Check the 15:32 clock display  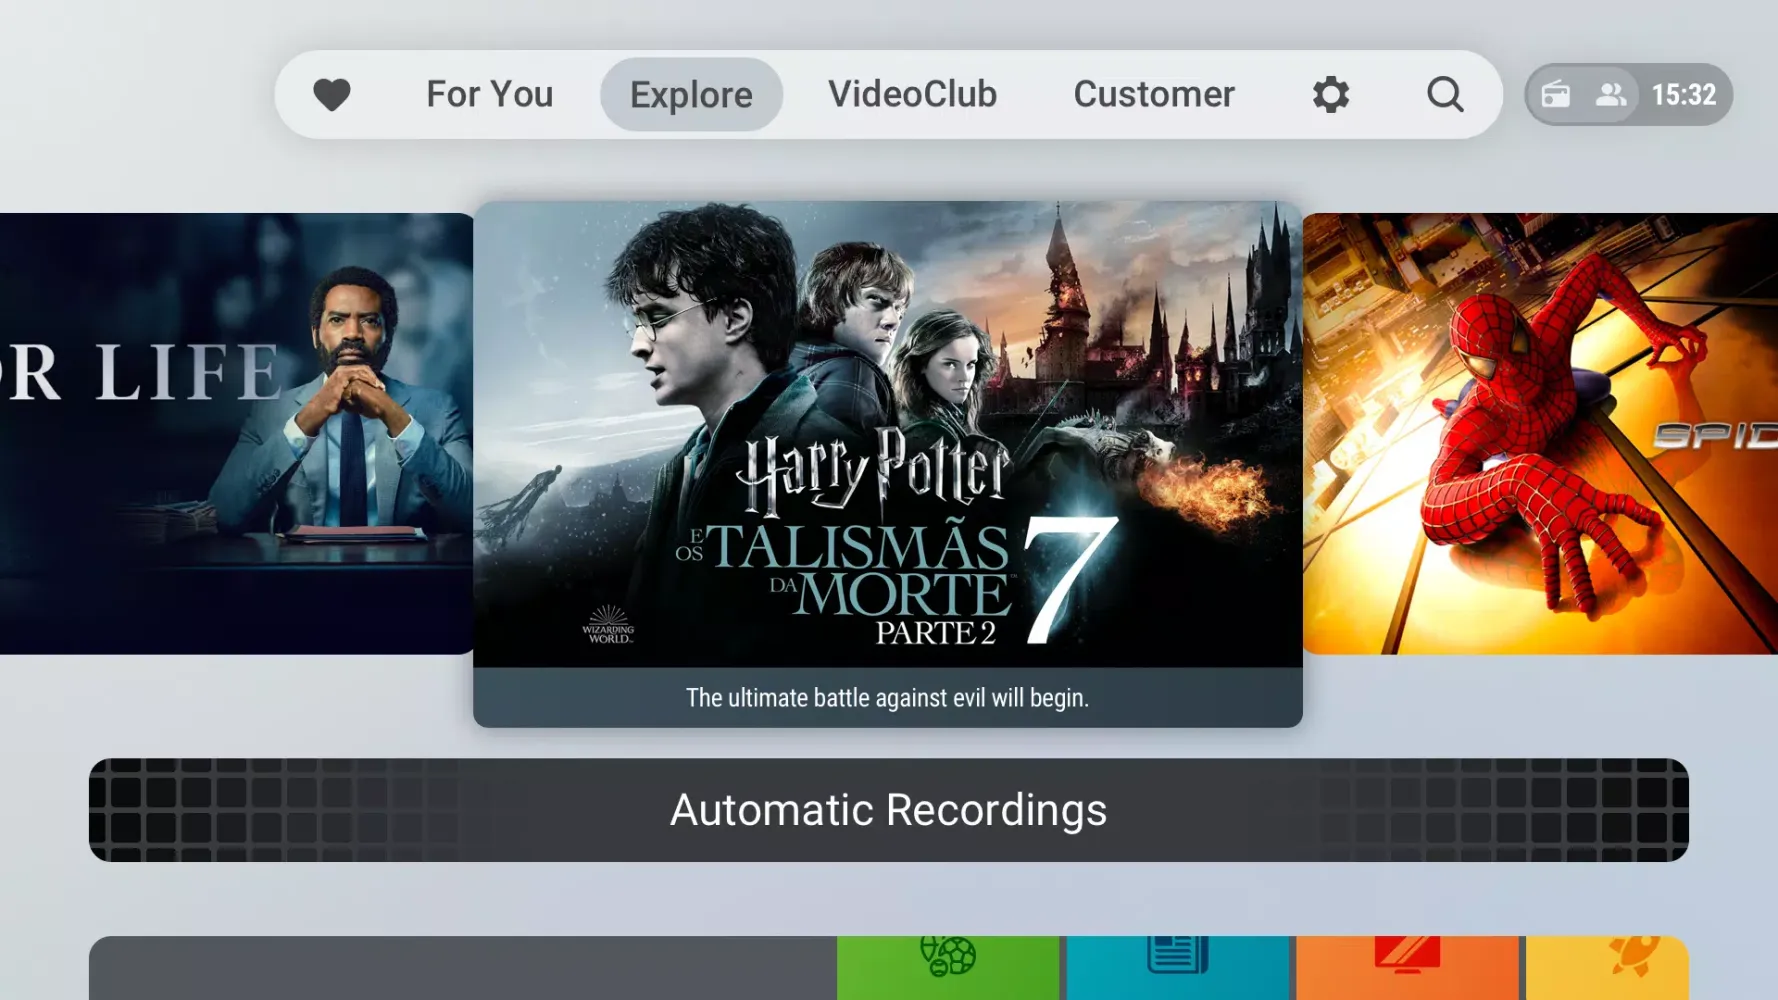tap(1683, 95)
